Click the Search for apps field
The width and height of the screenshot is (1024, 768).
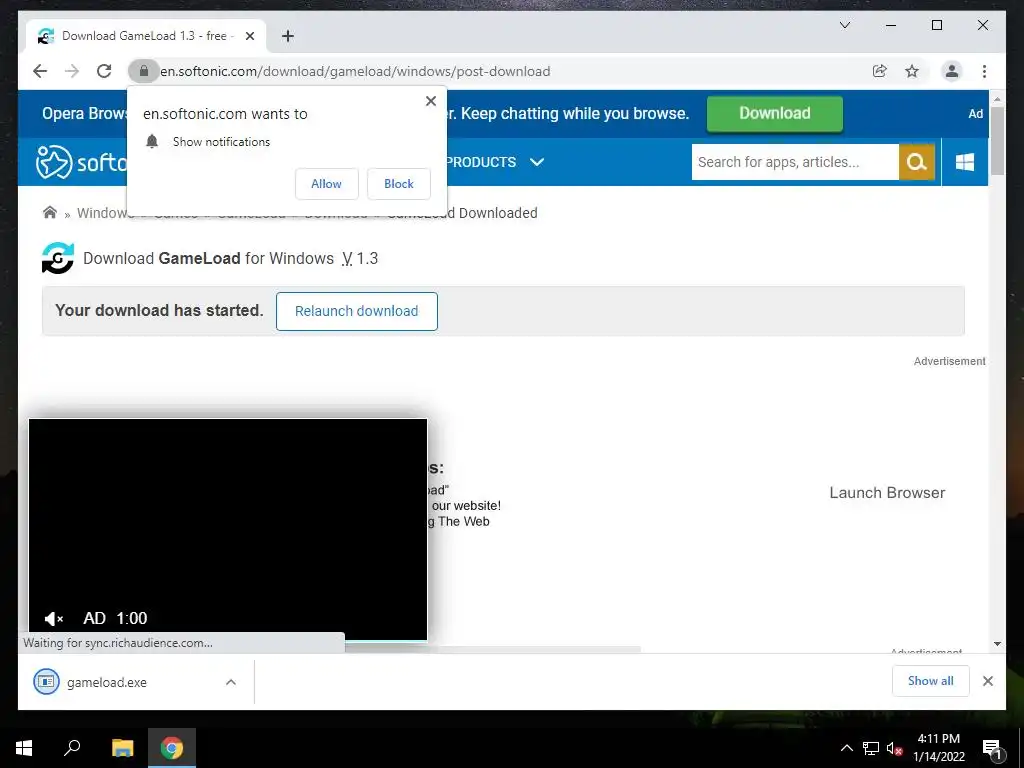coord(795,162)
